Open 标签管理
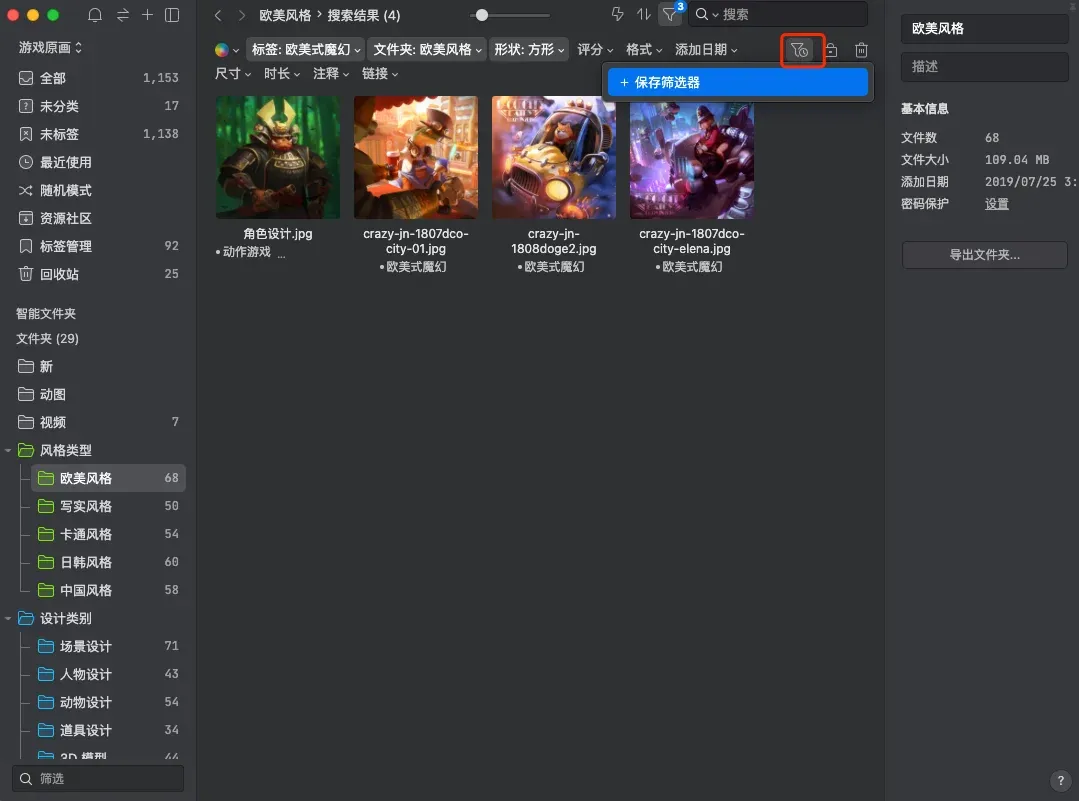The height and width of the screenshot is (801, 1079). 98,246
